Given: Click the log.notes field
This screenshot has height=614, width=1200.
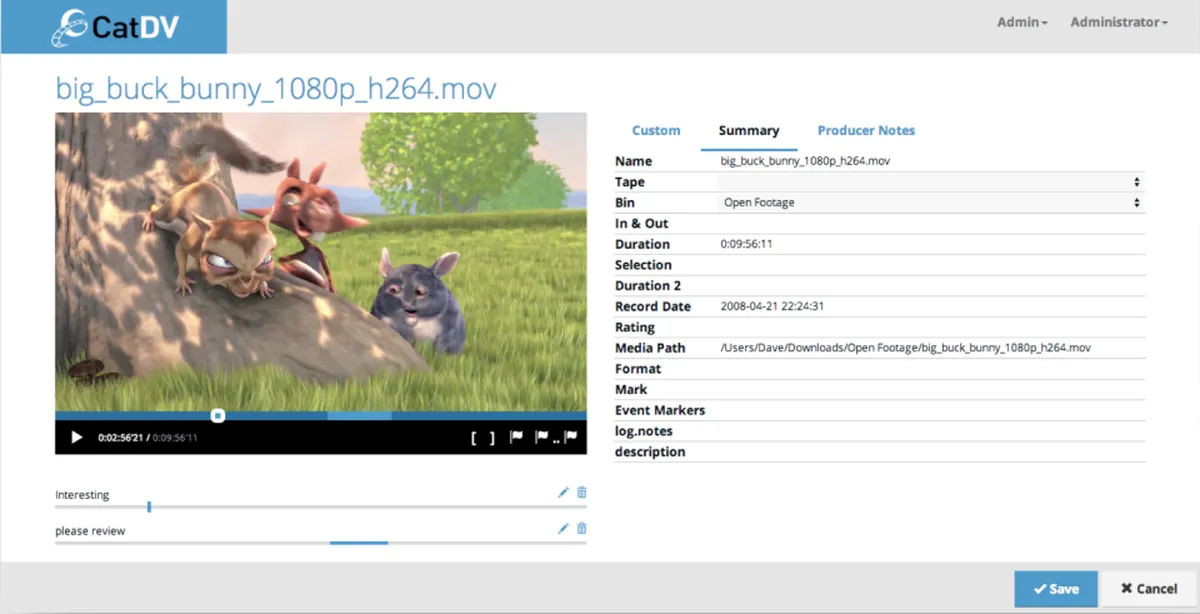Looking at the screenshot, I should click(929, 431).
